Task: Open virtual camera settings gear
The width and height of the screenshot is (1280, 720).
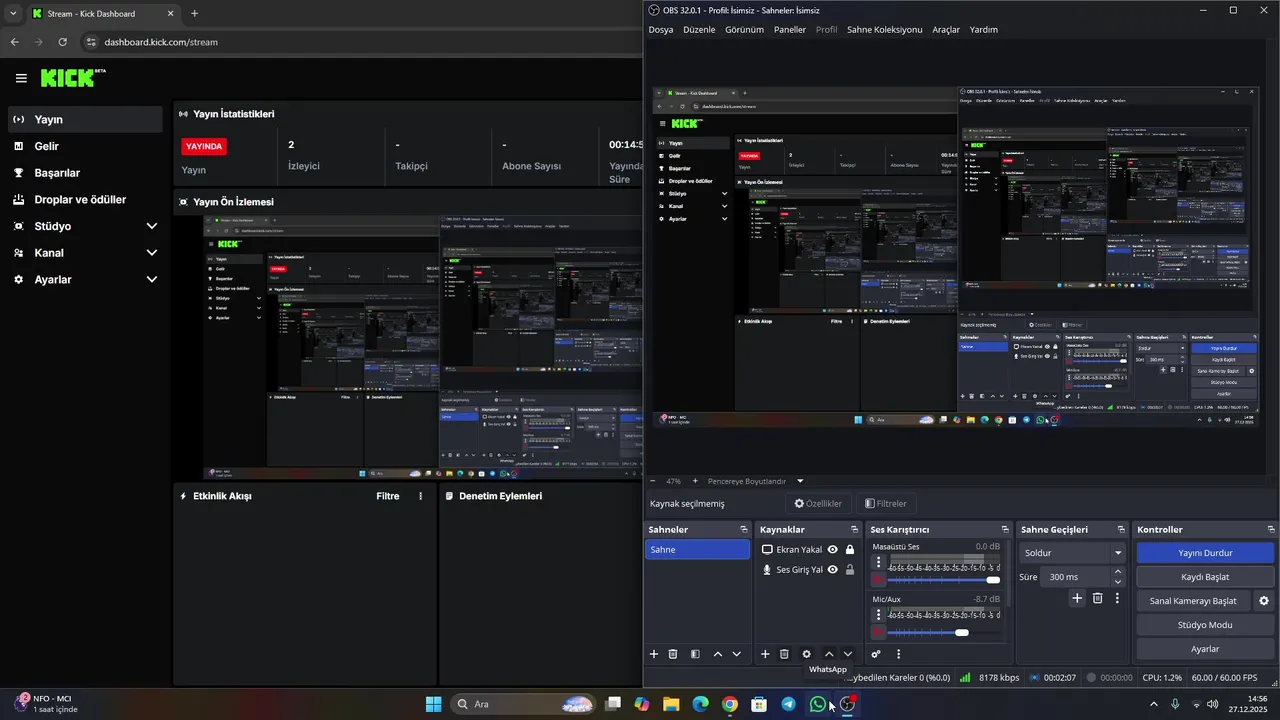Action: point(1264,601)
